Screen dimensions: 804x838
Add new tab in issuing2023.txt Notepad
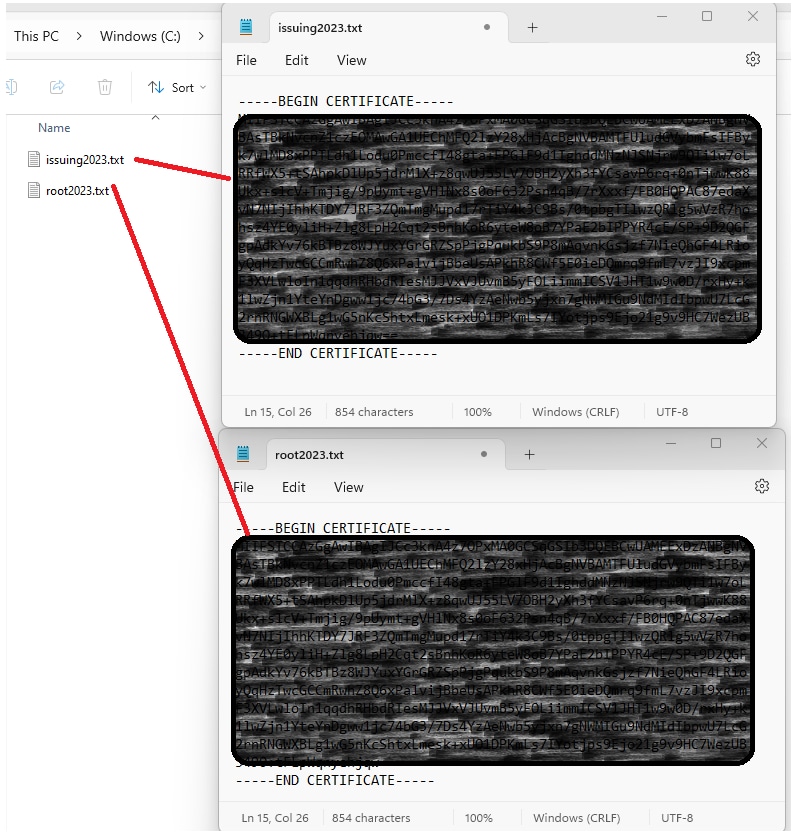(x=532, y=28)
